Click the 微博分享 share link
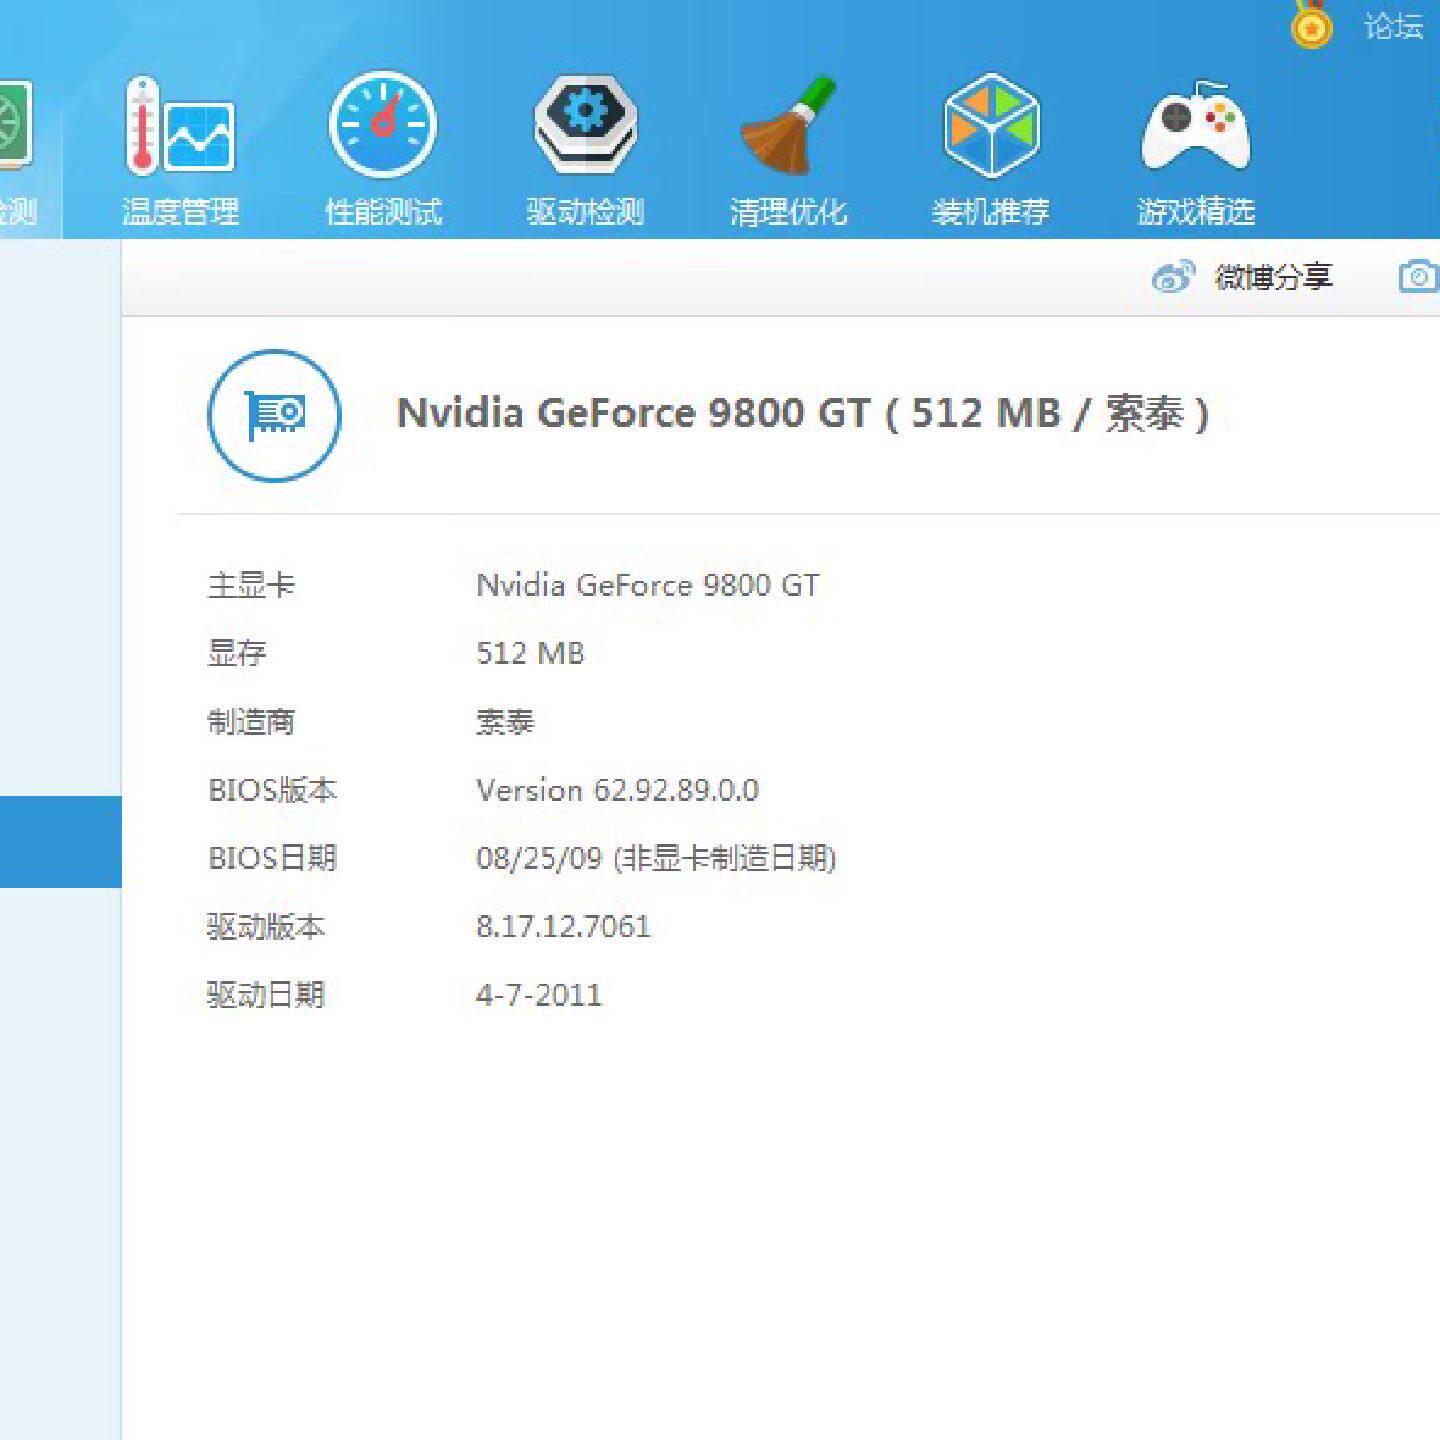Screen dimensions: 1440x1440 pyautogui.click(x=1273, y=277)
